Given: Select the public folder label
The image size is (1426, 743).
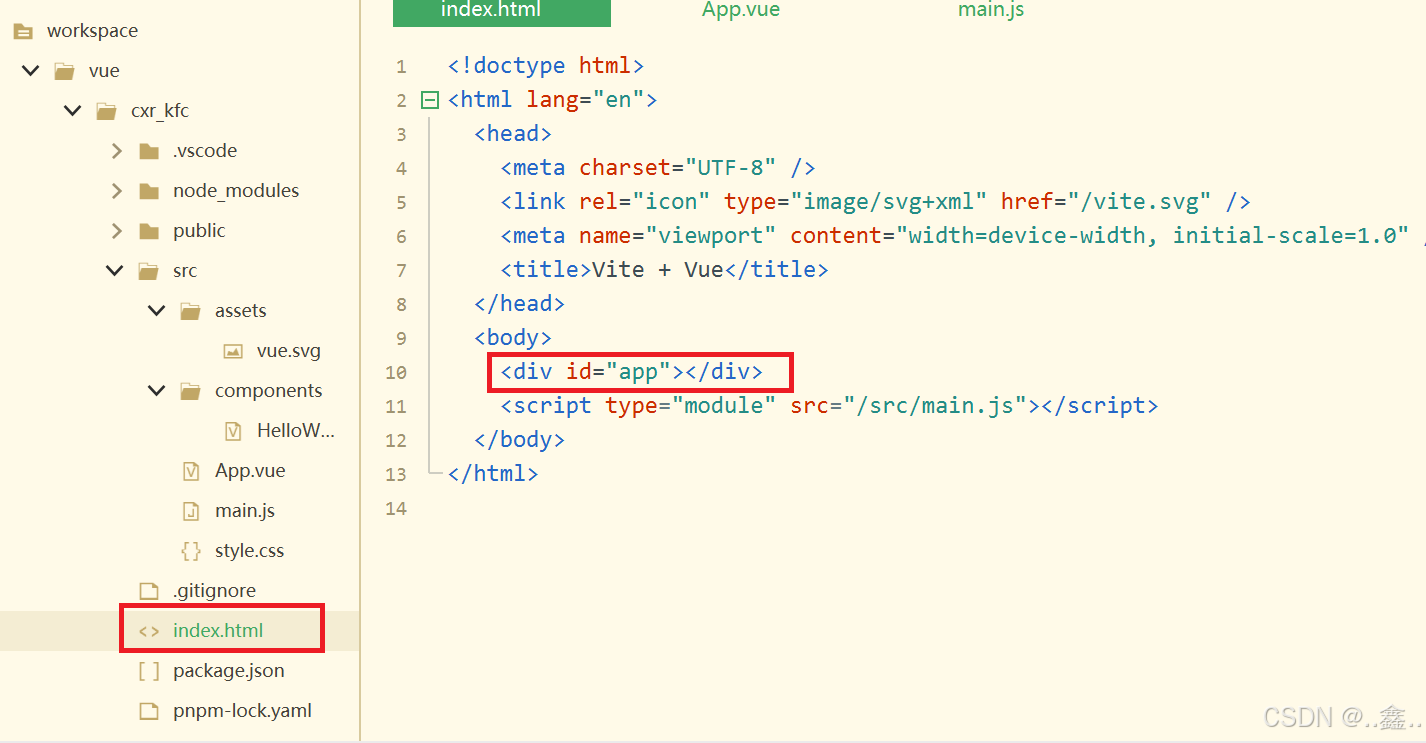Looking at the screenshot, I should pos(199,231).
